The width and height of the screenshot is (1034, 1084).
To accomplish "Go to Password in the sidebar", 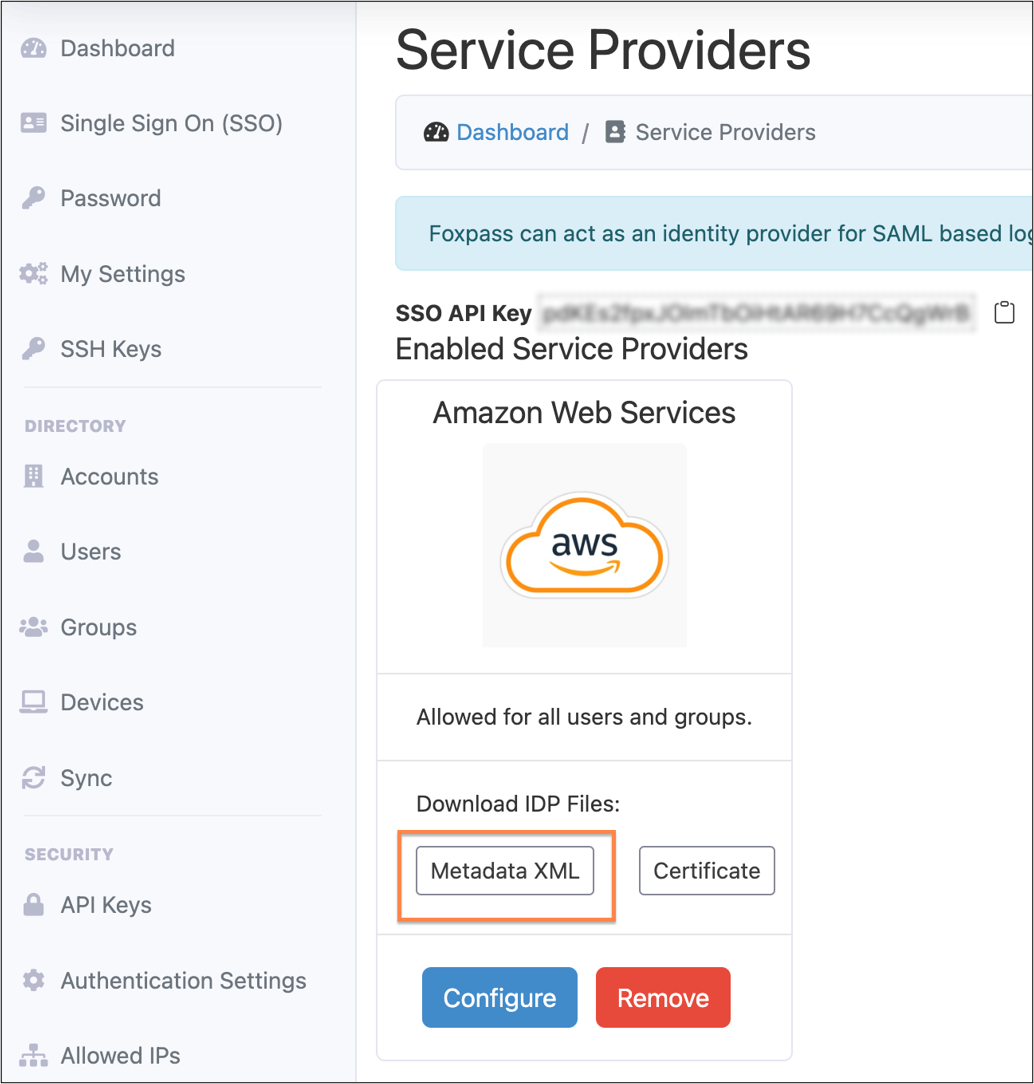I will tap(111, 198).
